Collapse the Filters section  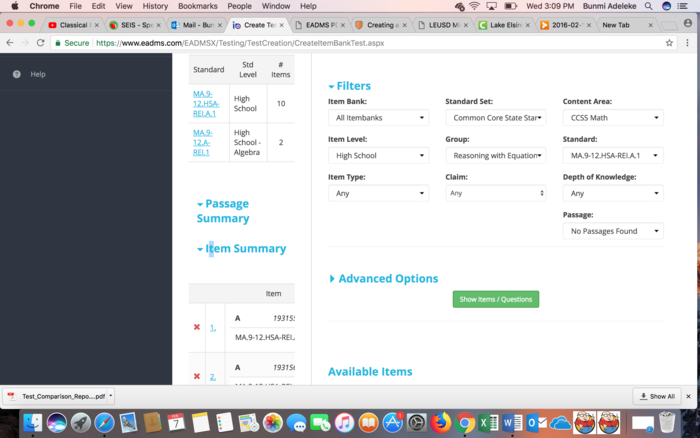[349, 86]
